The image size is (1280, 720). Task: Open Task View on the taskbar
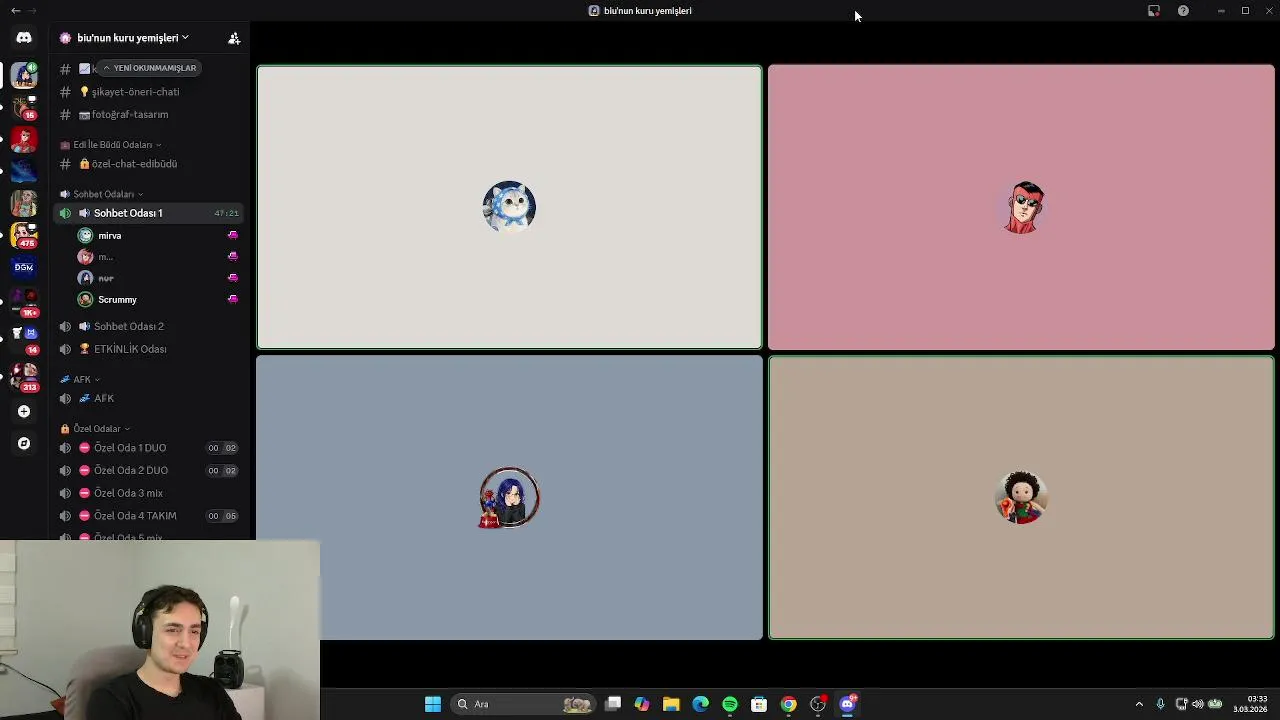(x=613, y=704)
